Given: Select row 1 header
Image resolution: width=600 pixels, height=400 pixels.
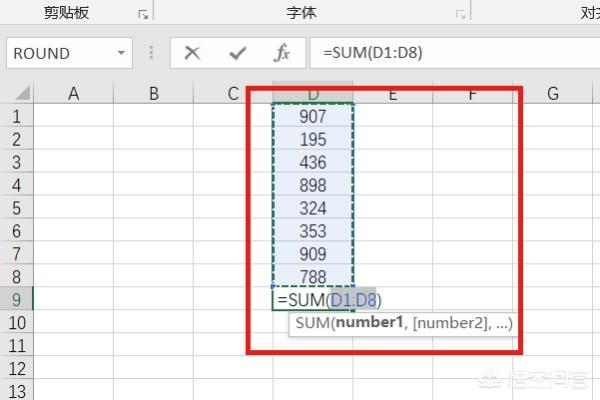Looking at the screenshot, I should coord(16,116).
